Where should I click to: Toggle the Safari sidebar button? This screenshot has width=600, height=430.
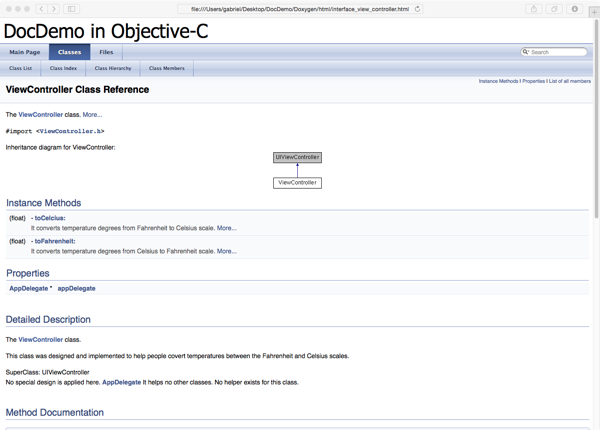(72, 9)
